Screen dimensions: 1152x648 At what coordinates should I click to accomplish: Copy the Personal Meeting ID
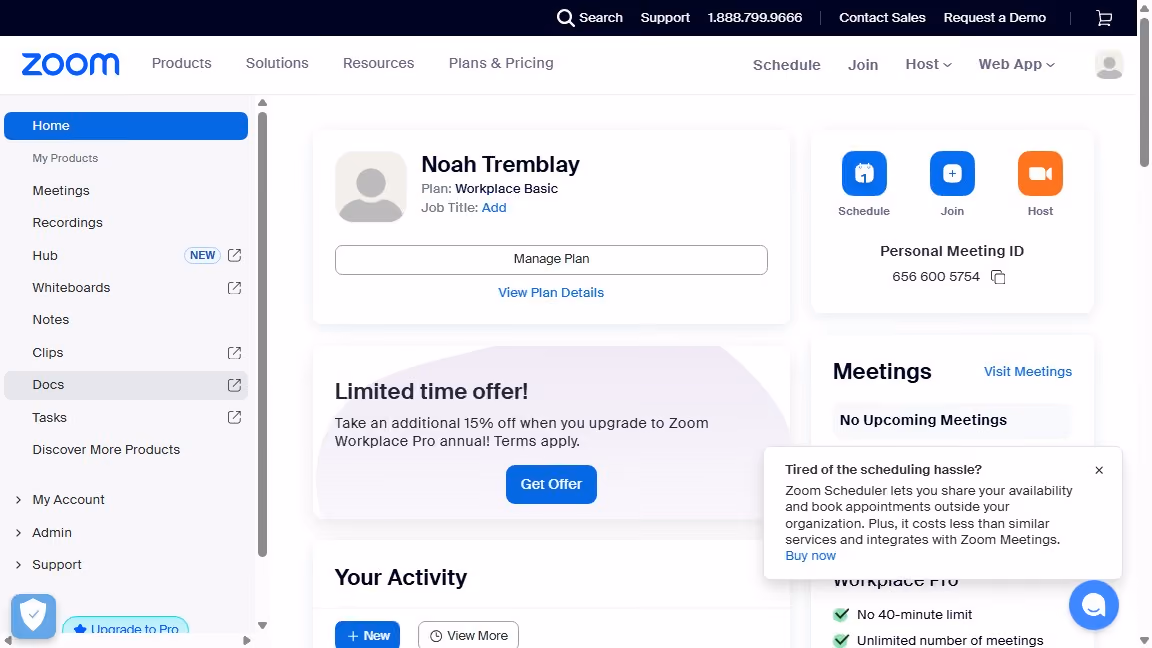tap(998, 277)
